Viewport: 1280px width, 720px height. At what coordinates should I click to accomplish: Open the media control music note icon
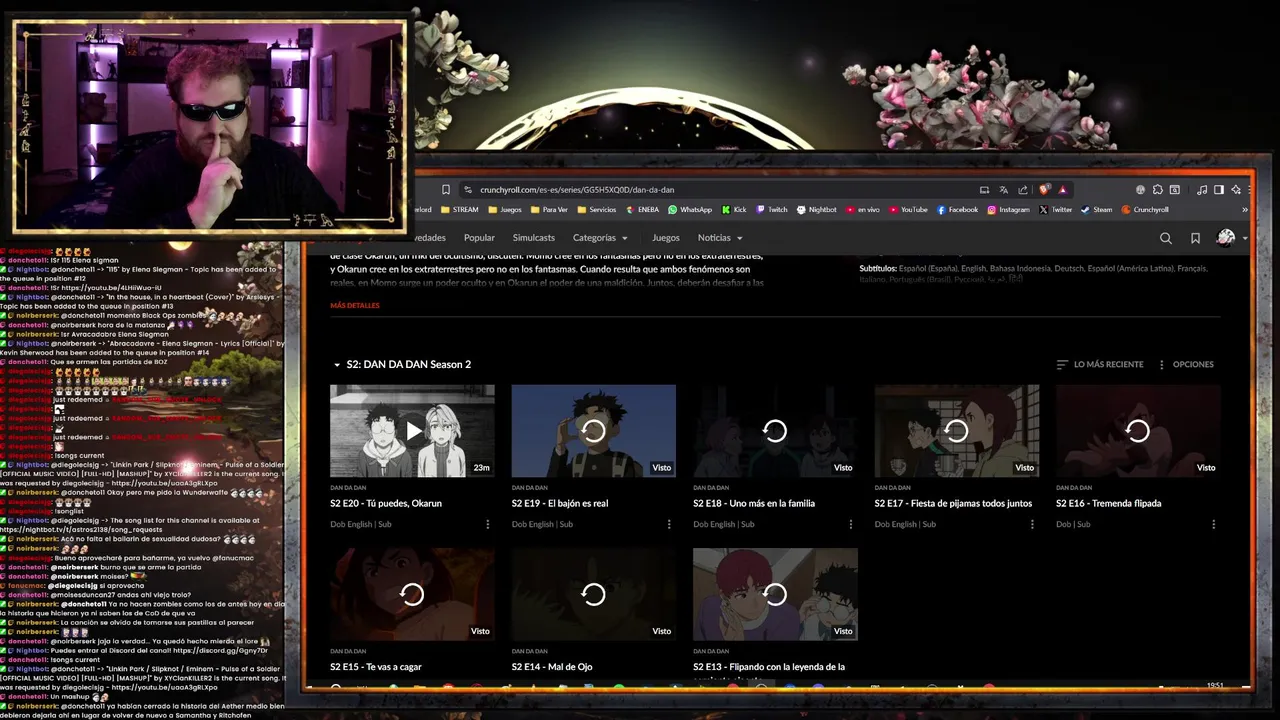tap(1202, 190)
